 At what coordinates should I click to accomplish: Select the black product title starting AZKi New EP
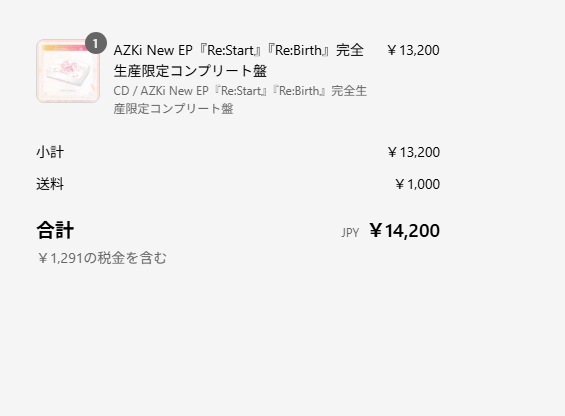click(x=239, y=61)
